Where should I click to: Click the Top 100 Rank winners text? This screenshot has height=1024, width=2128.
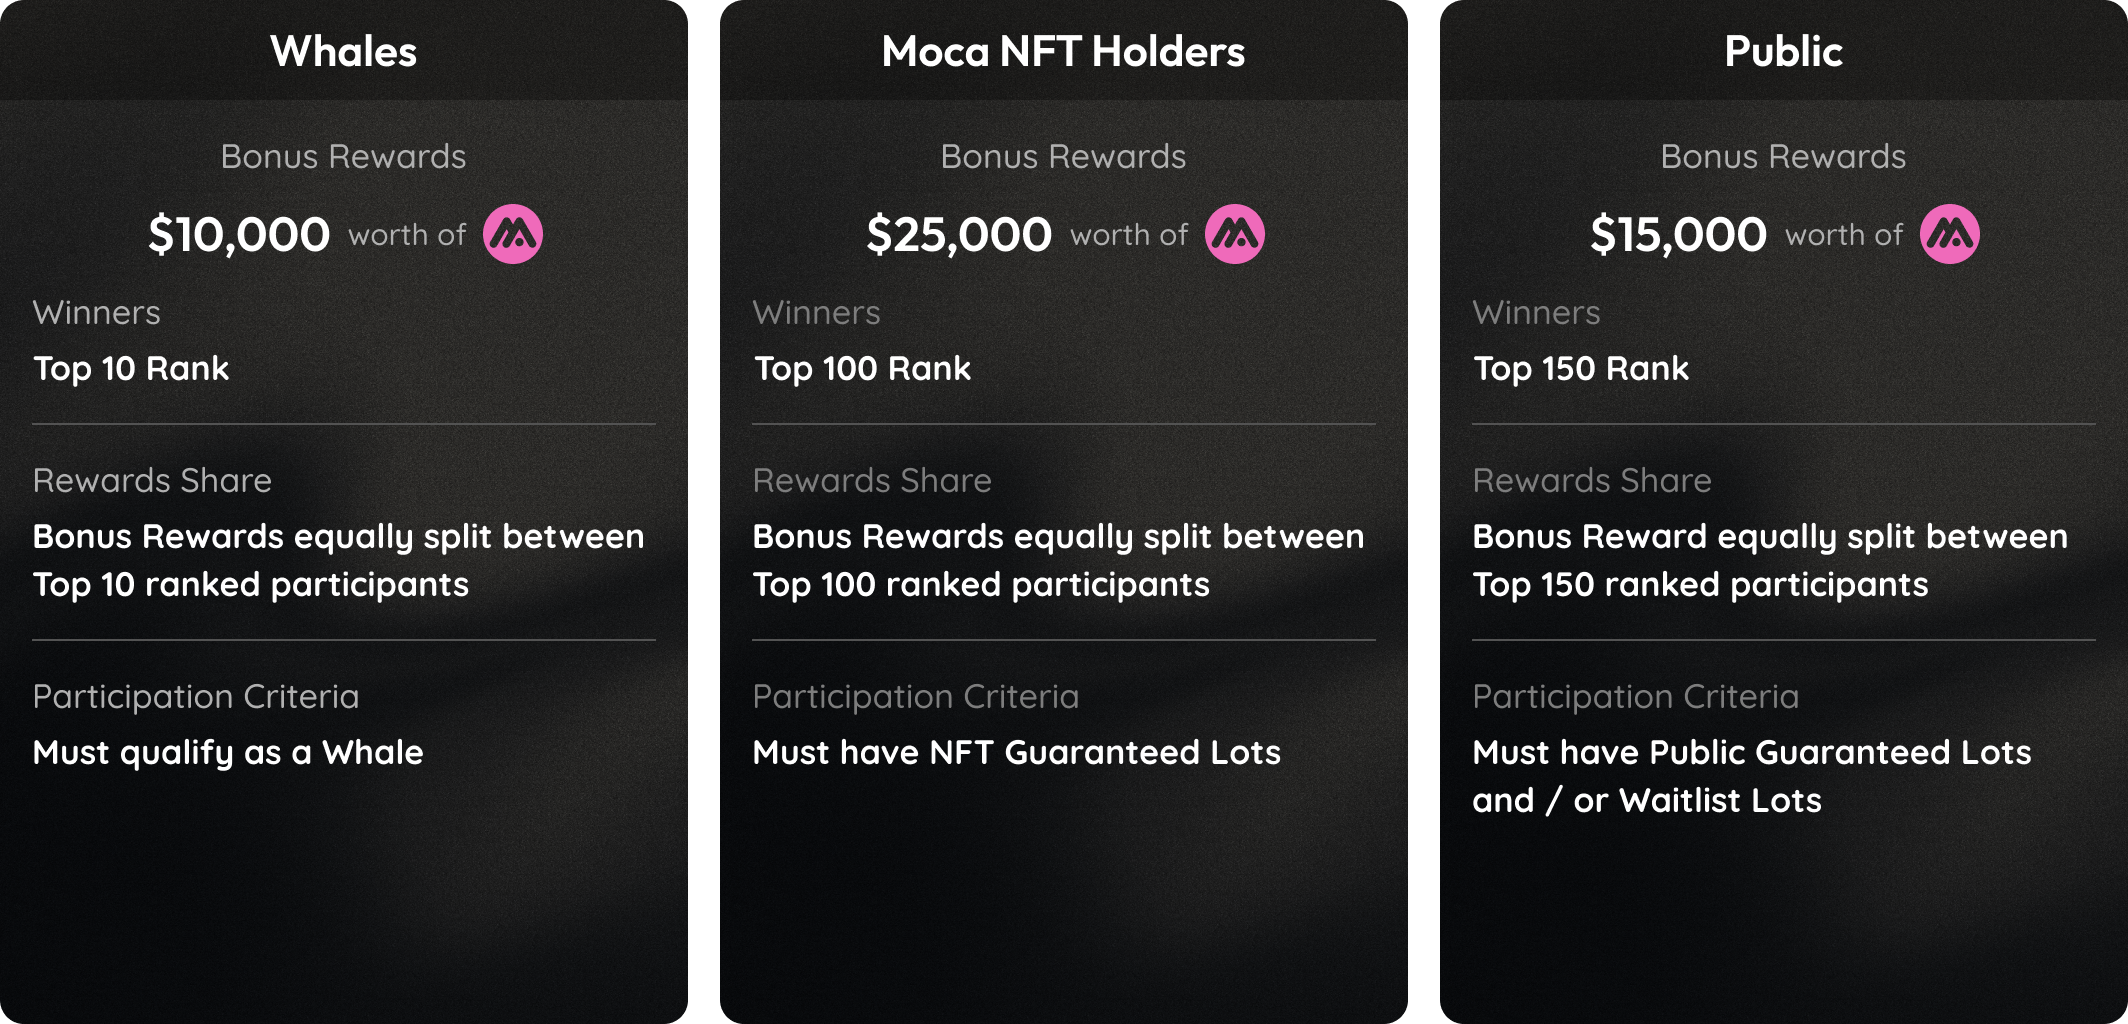coord(862,369)
